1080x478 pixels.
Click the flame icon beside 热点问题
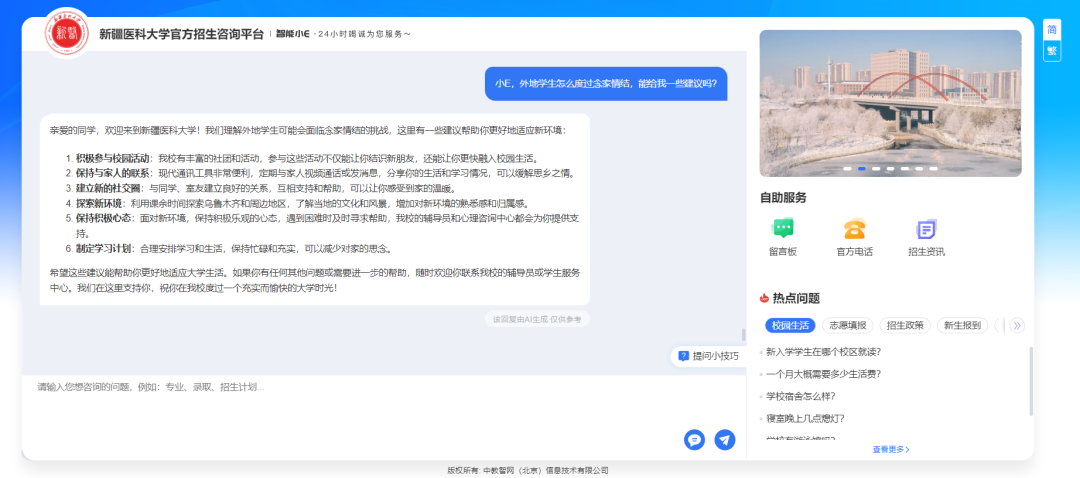click(x=765, y=298)
